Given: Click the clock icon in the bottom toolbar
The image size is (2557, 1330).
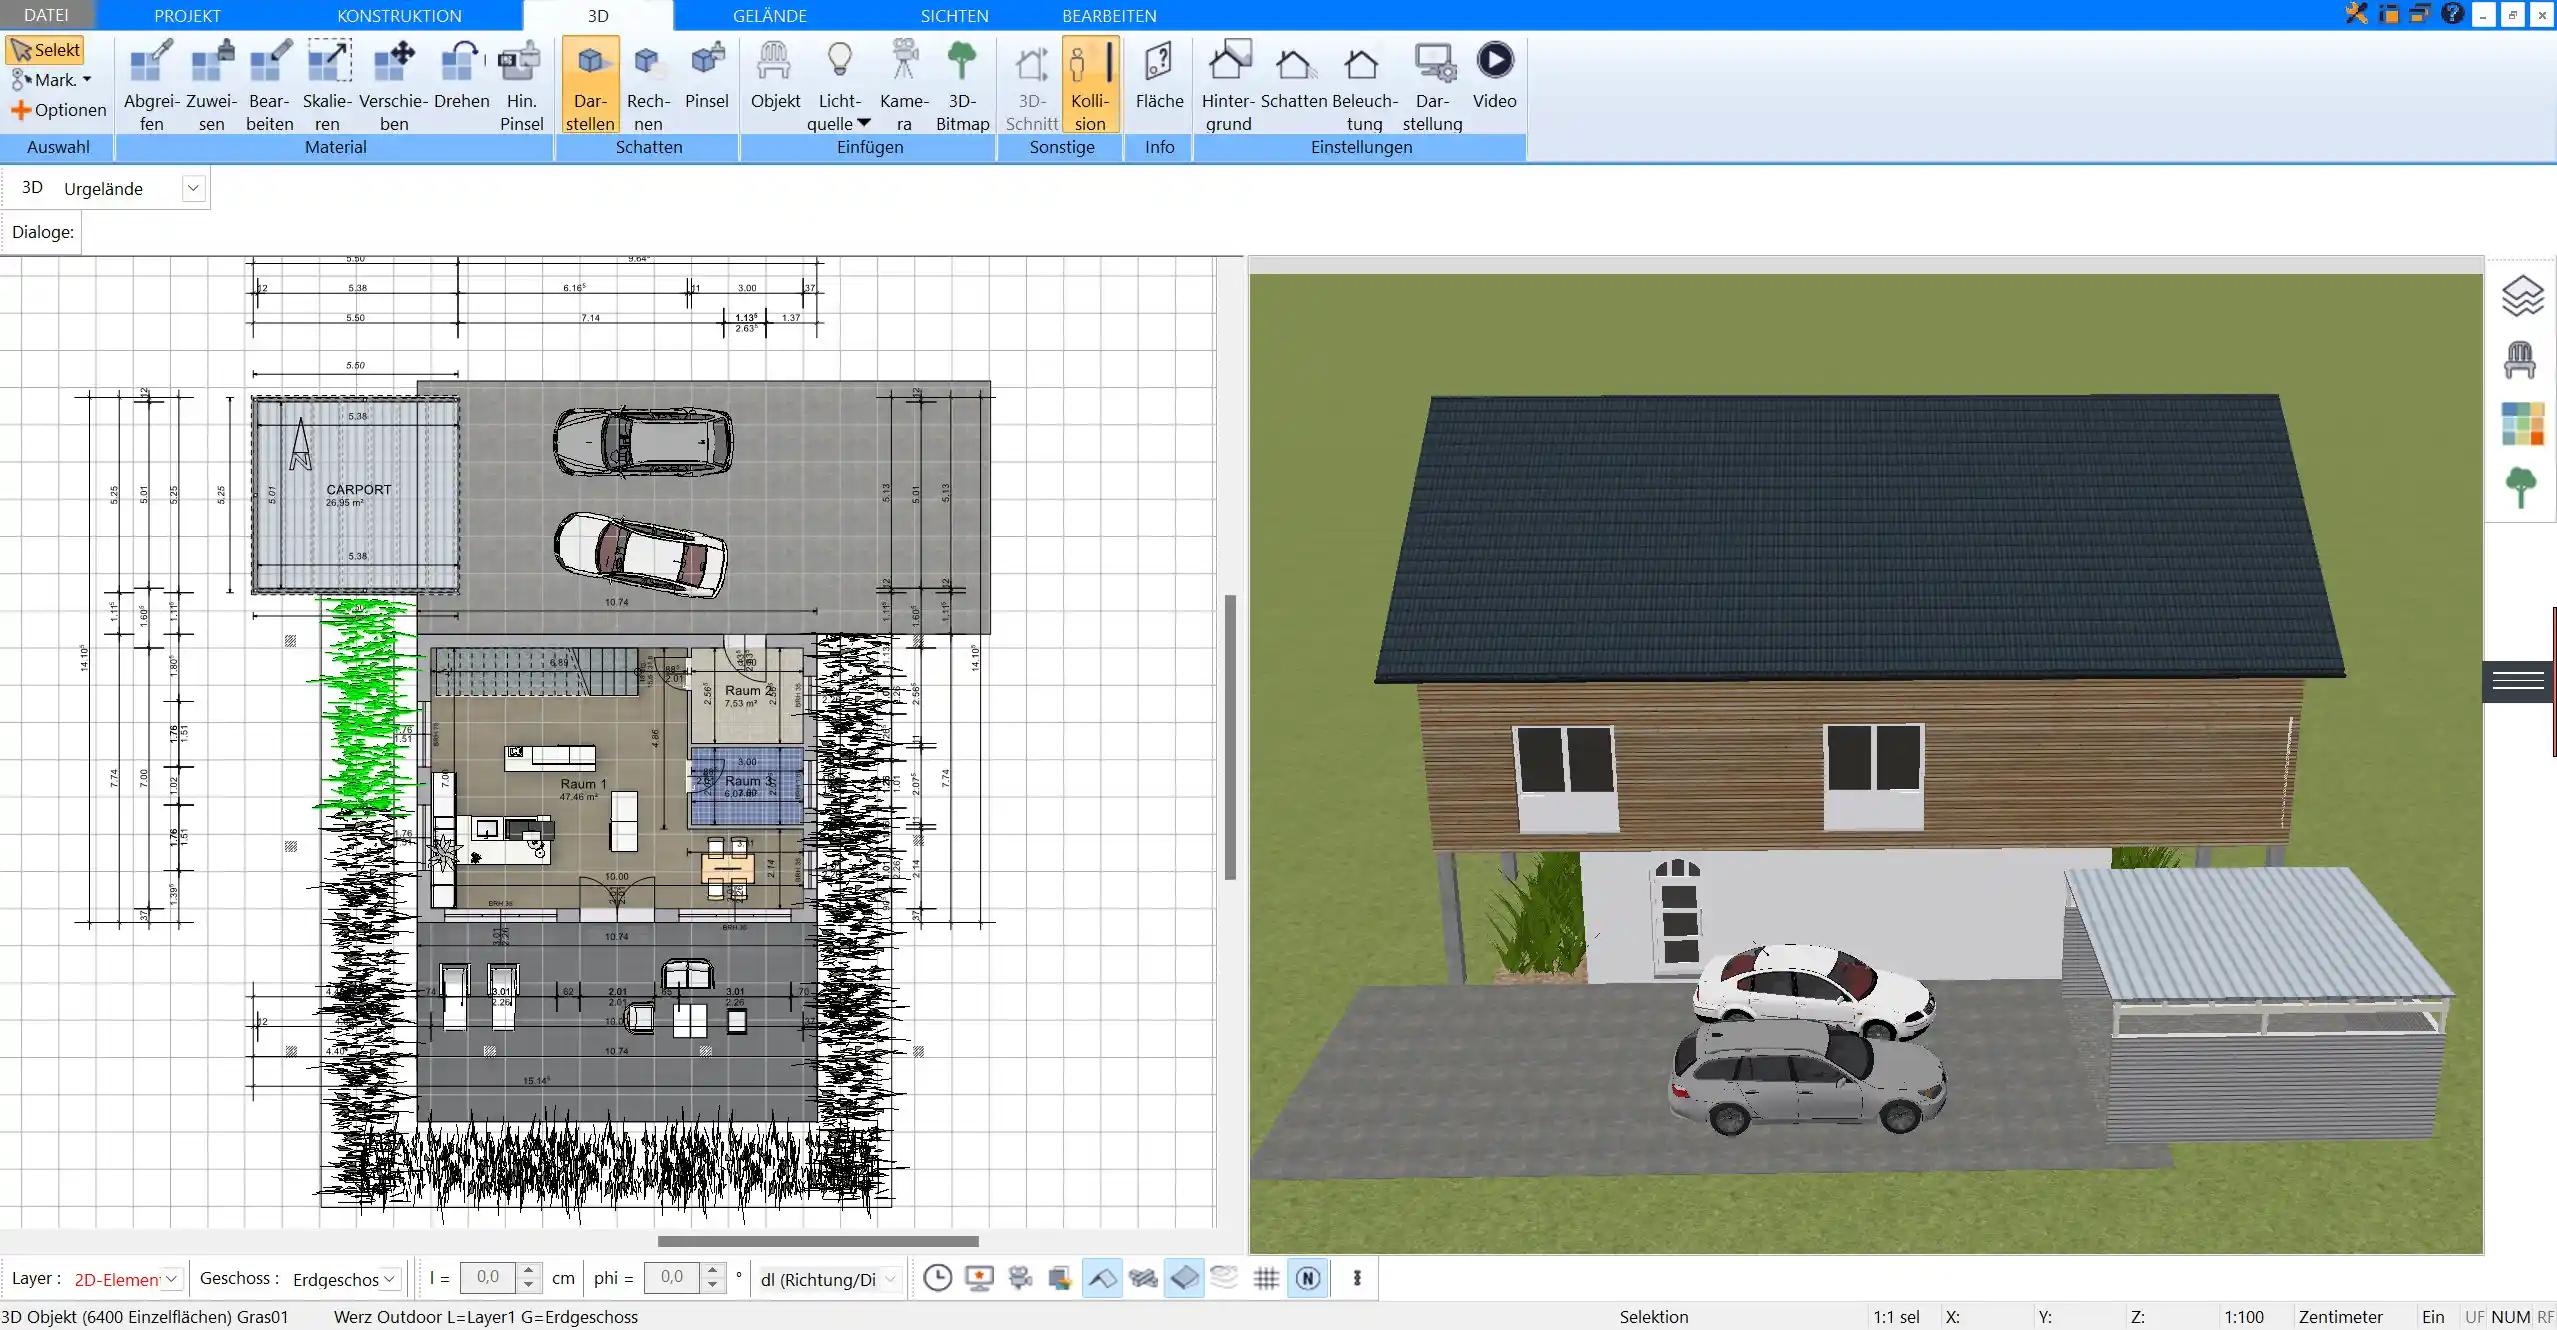Looking at the screenshot, I should (937, 1277).
